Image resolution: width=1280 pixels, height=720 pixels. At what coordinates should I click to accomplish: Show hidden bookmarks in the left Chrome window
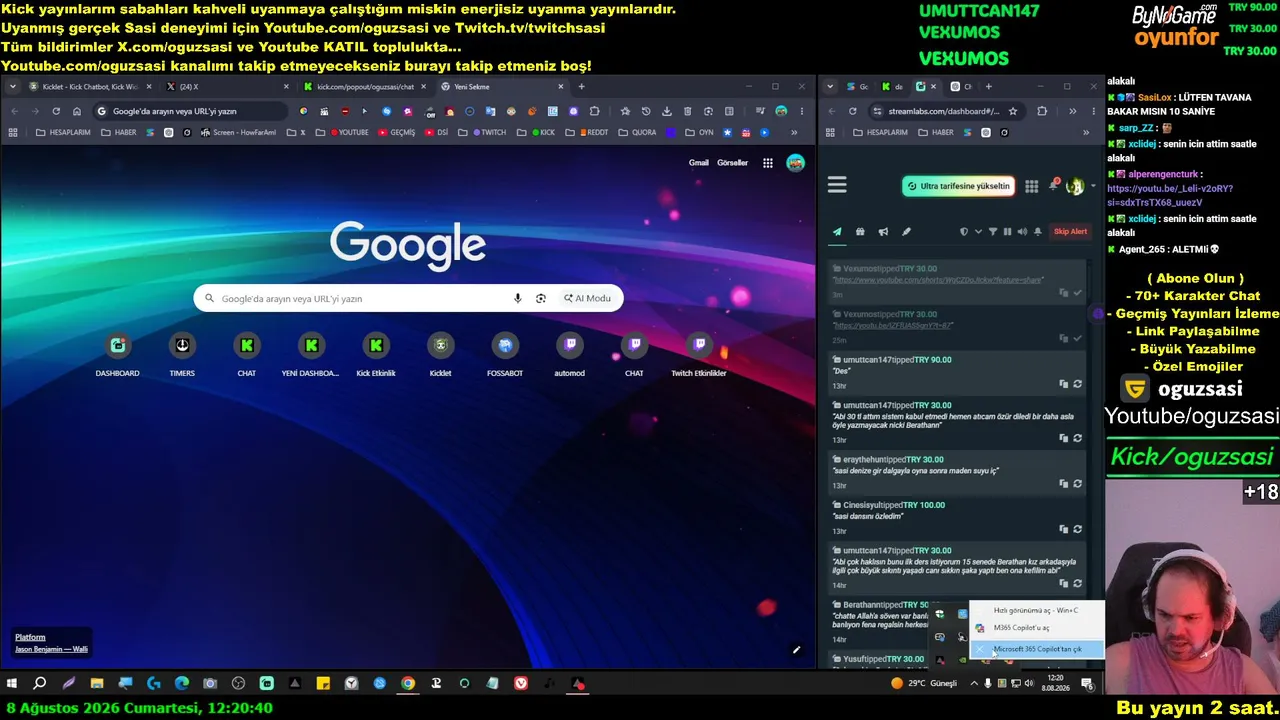click(x=794, y=132)
